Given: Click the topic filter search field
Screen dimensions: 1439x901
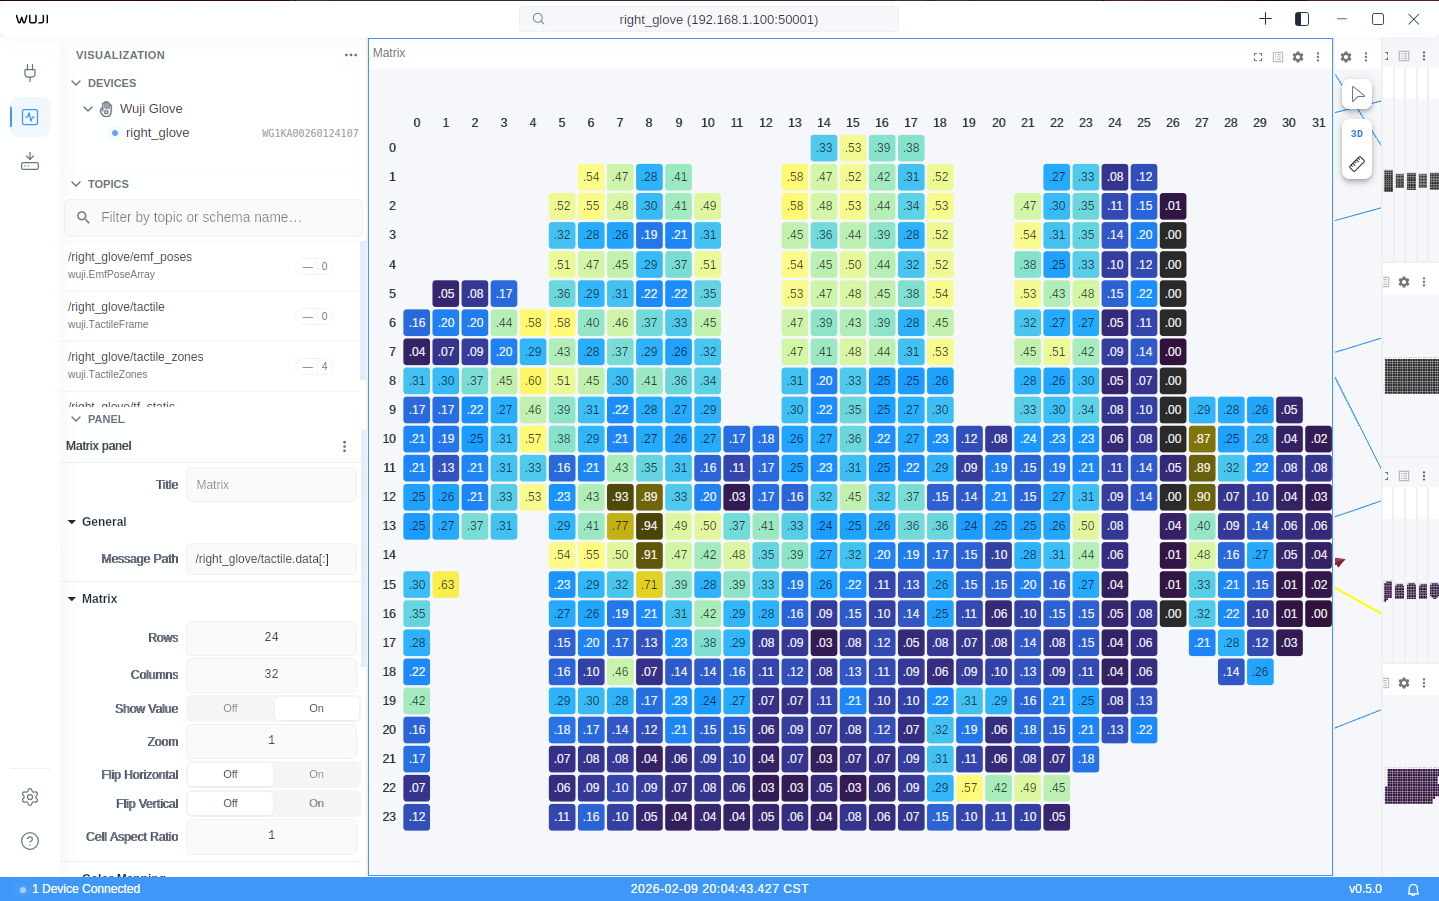Looking at the screenshot, I should 213,217.
